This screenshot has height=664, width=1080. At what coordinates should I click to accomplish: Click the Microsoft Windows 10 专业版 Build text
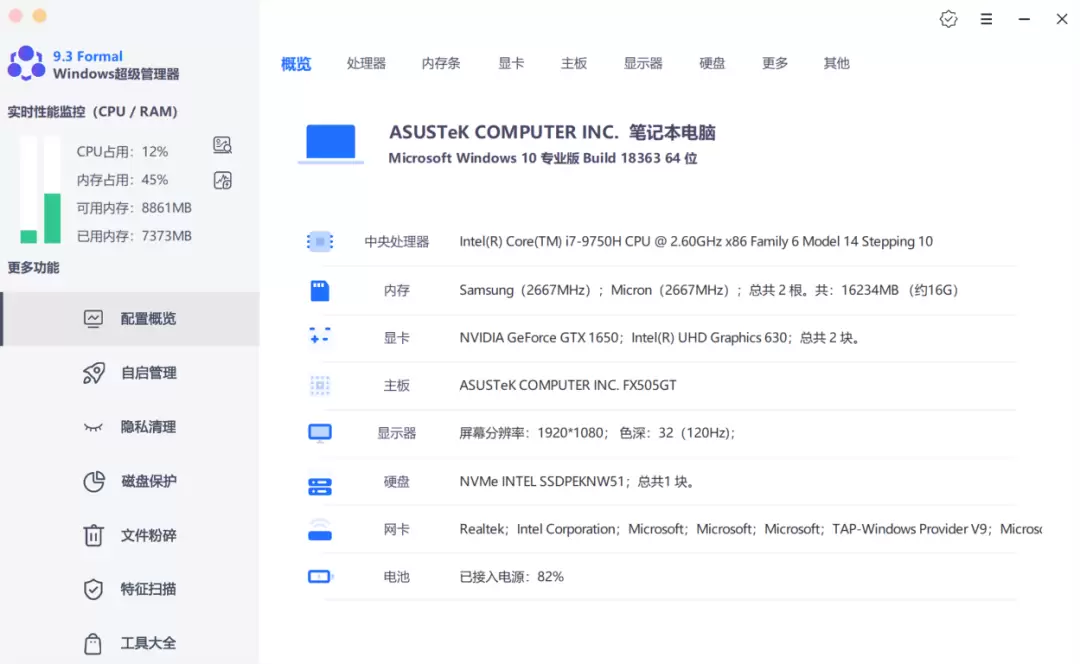click(x=543, y=158)
